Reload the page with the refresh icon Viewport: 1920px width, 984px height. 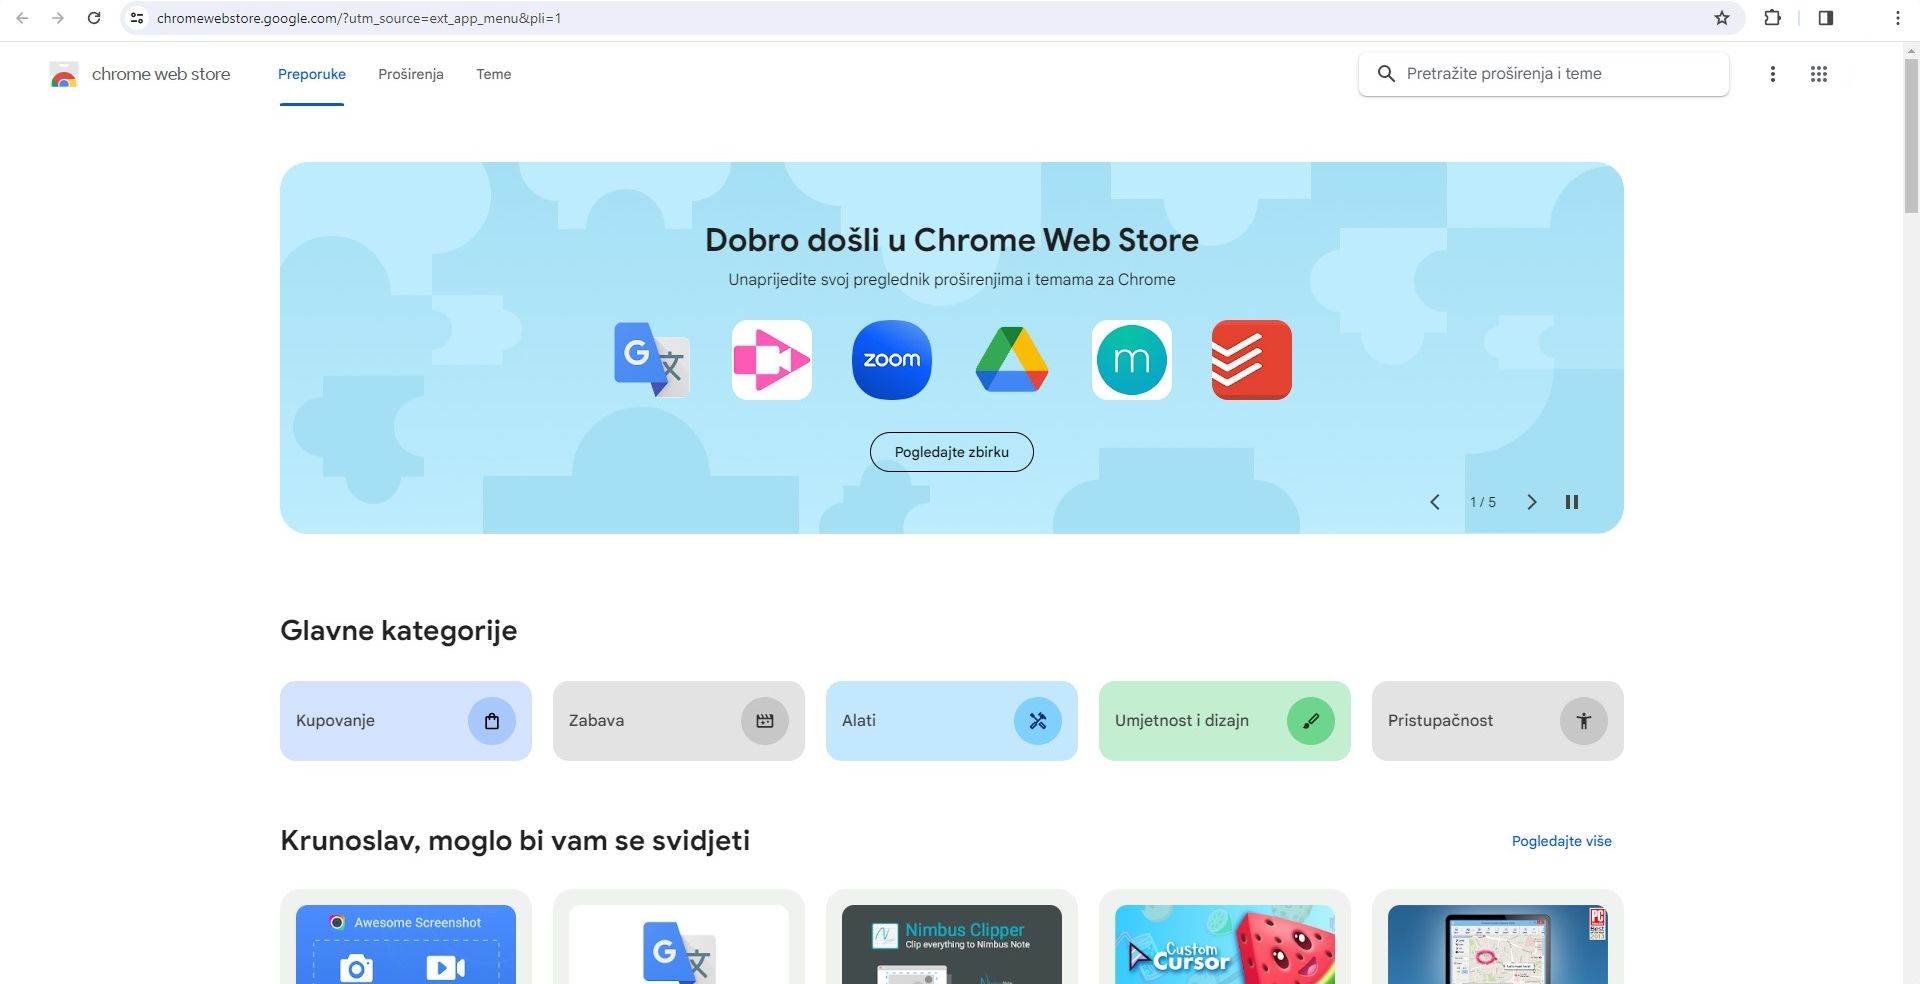pos(94,18)
